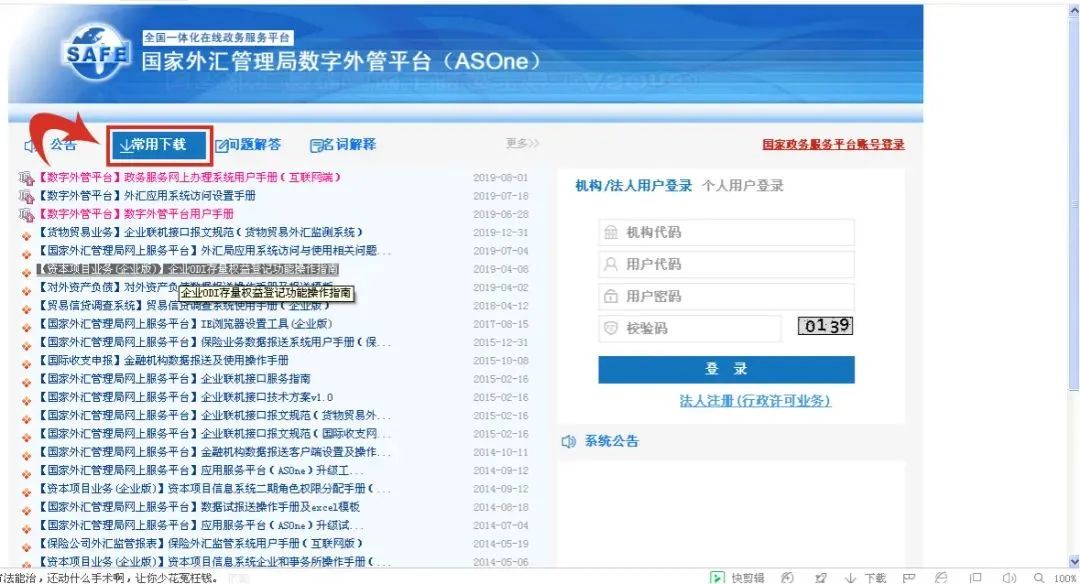1080x584 pixels.
Task: Click the IE compatibility mode icon
Action: coord(941,578)
